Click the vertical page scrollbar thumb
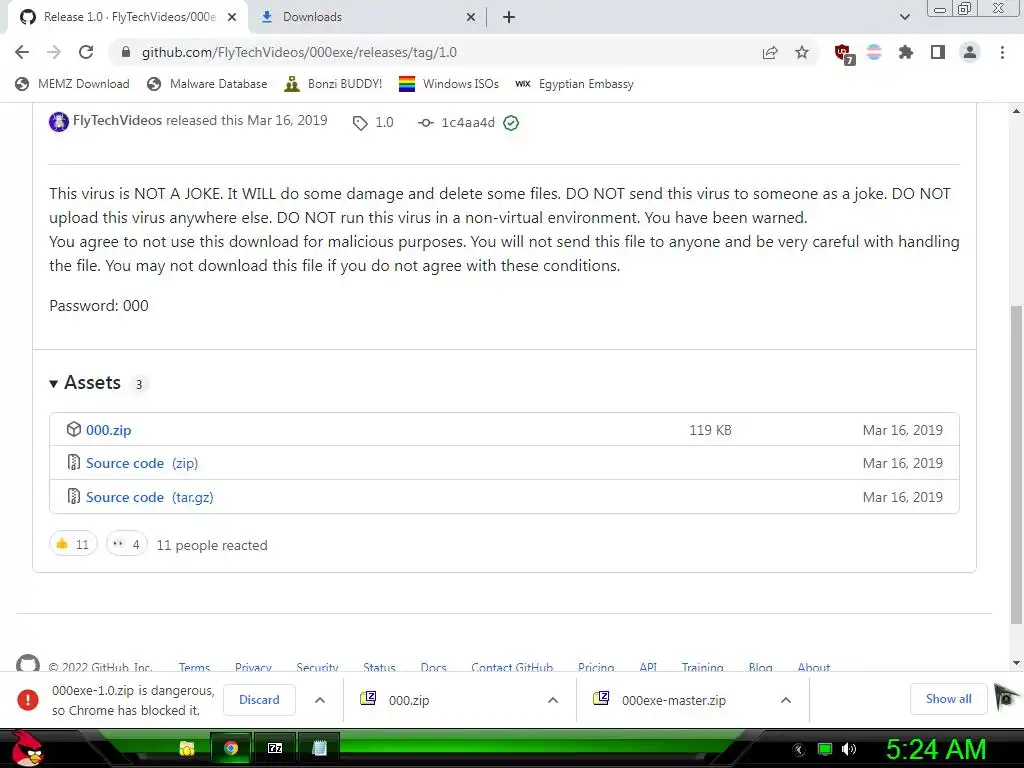Screen dimensions: 1024x768 click(1016, 464)
